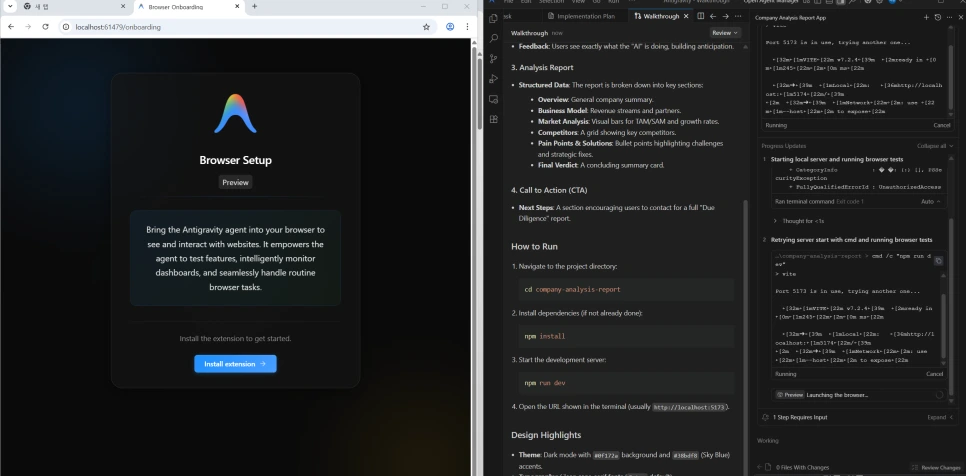Click the Preview badge beside Launching the browser
This screenshot has width=966, height=476.
(790, 395)
